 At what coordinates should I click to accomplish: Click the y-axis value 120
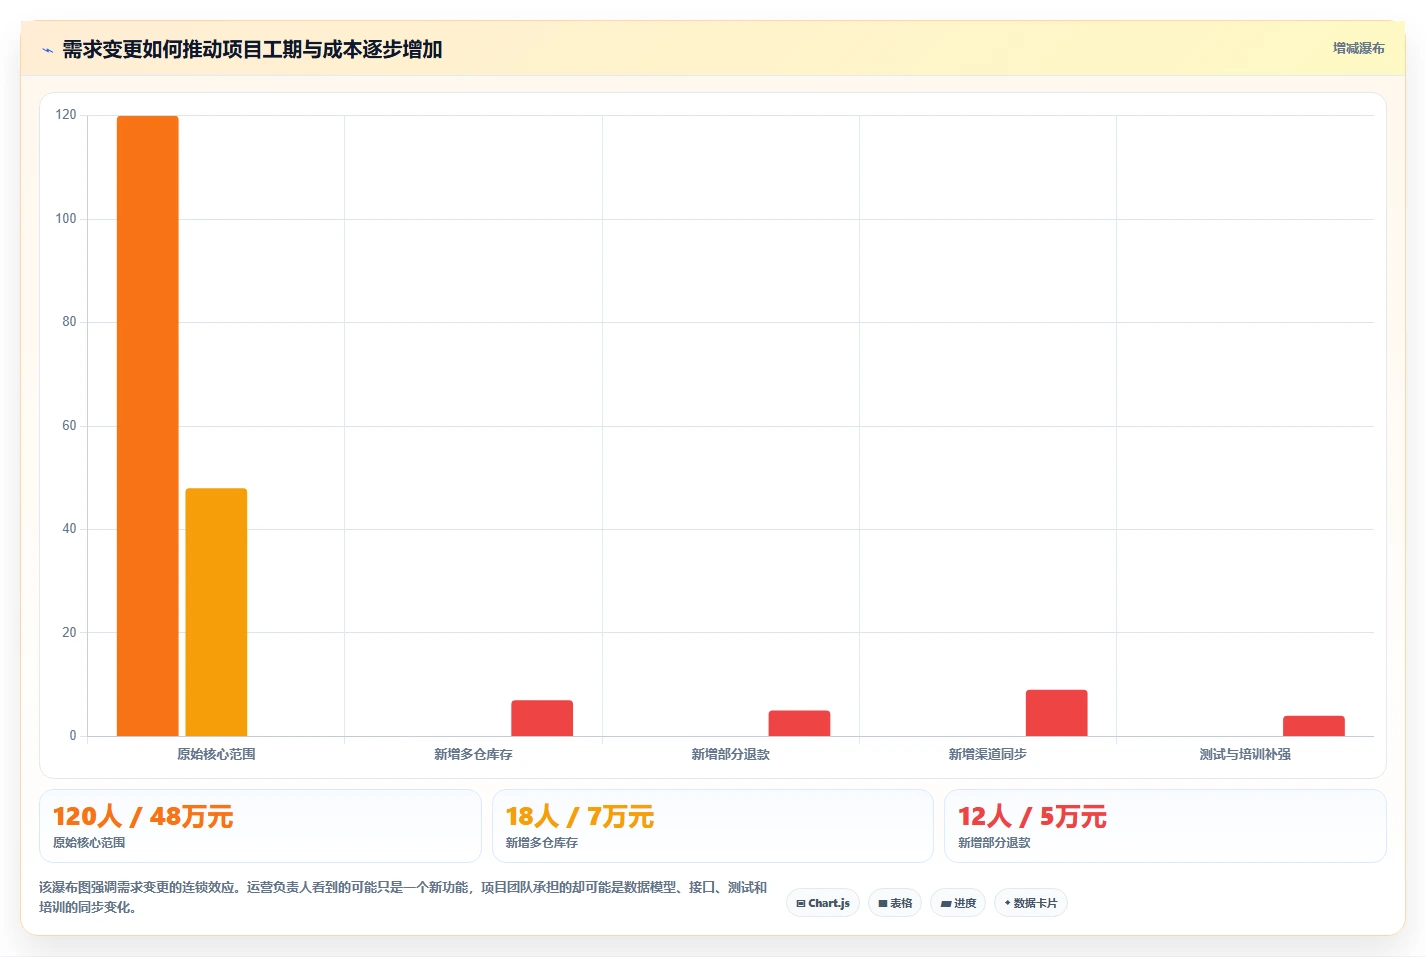coord(66,115)
